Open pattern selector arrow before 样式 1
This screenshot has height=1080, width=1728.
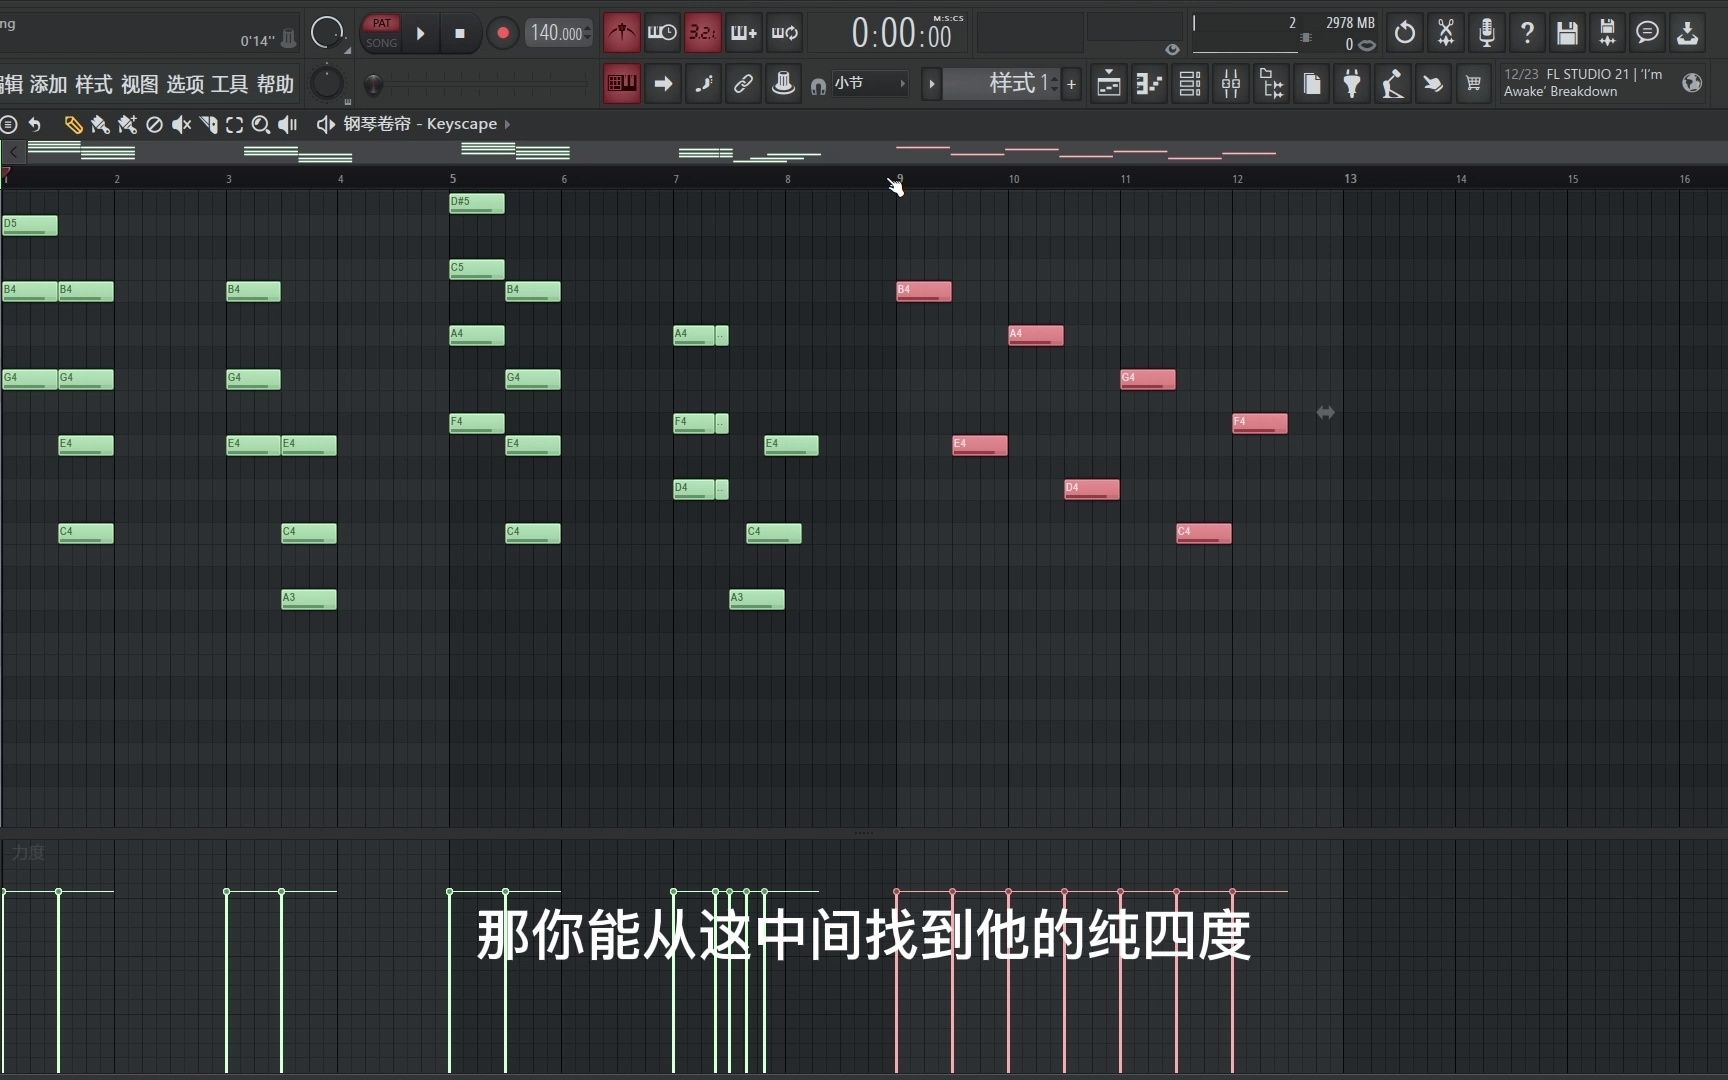(x=931, y=84)
